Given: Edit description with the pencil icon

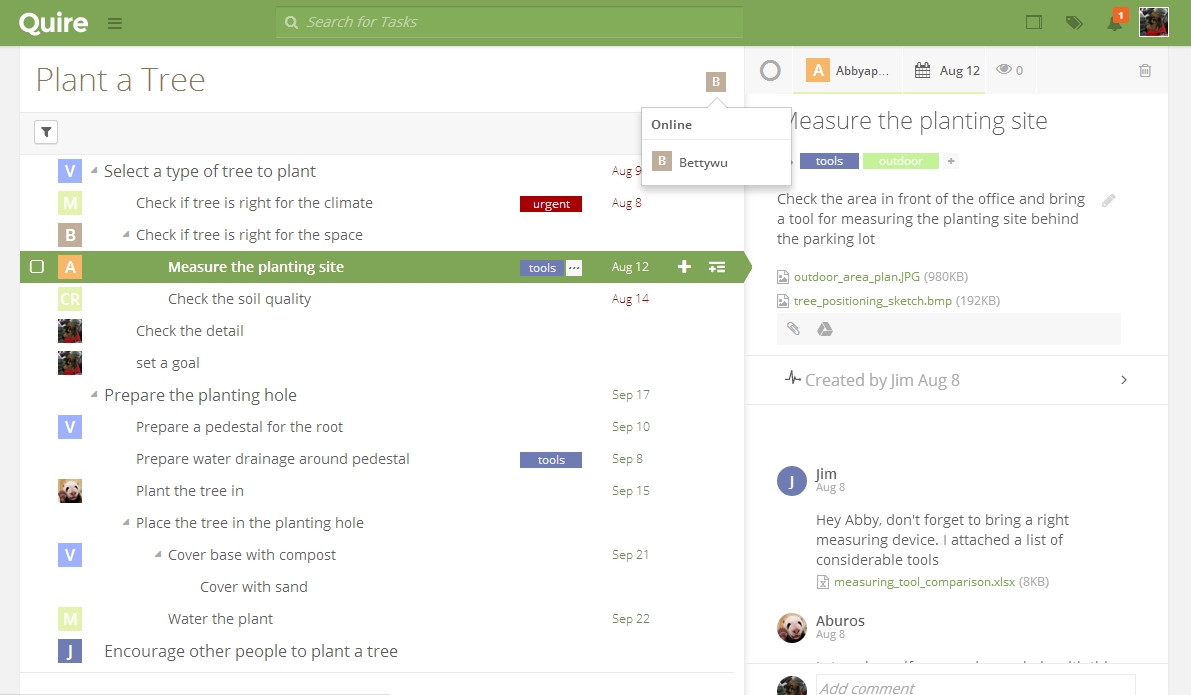Looking at the screenshot, I should [1109, 201].
